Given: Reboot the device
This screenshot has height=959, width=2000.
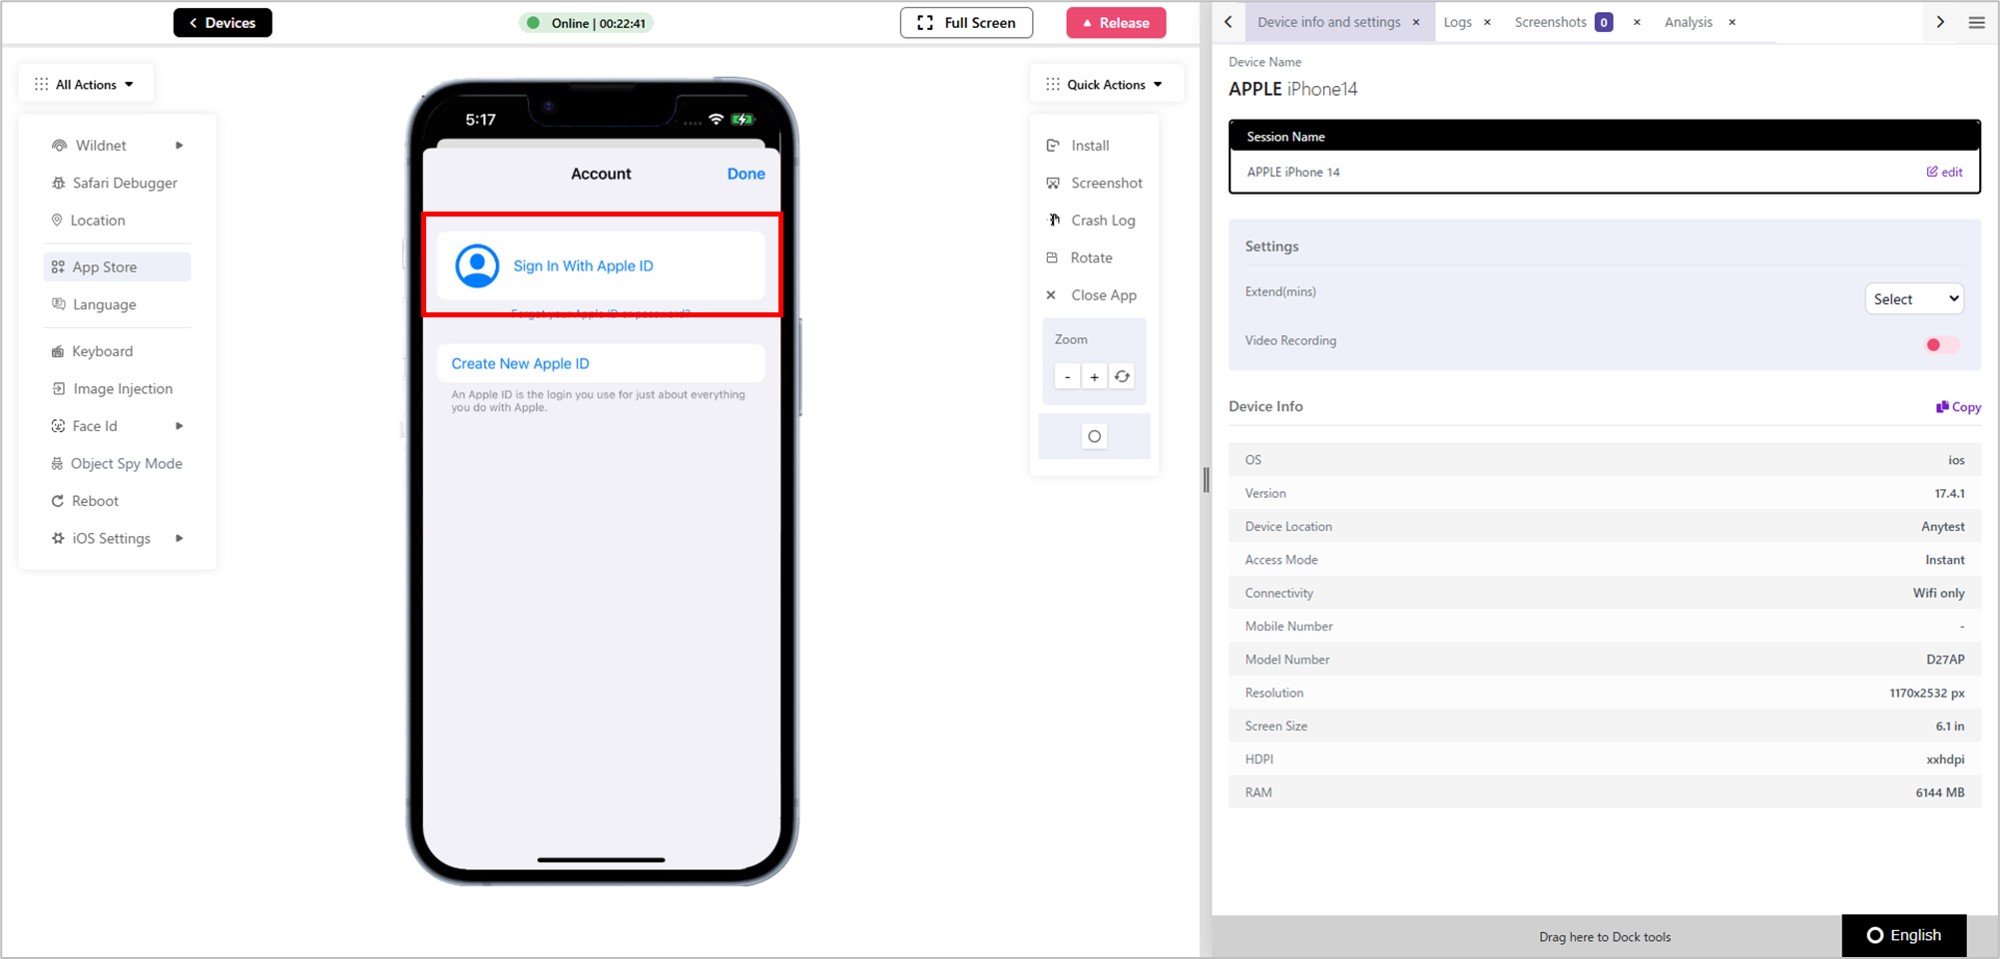Looking at the screenshot, I should tap(85, 501).
